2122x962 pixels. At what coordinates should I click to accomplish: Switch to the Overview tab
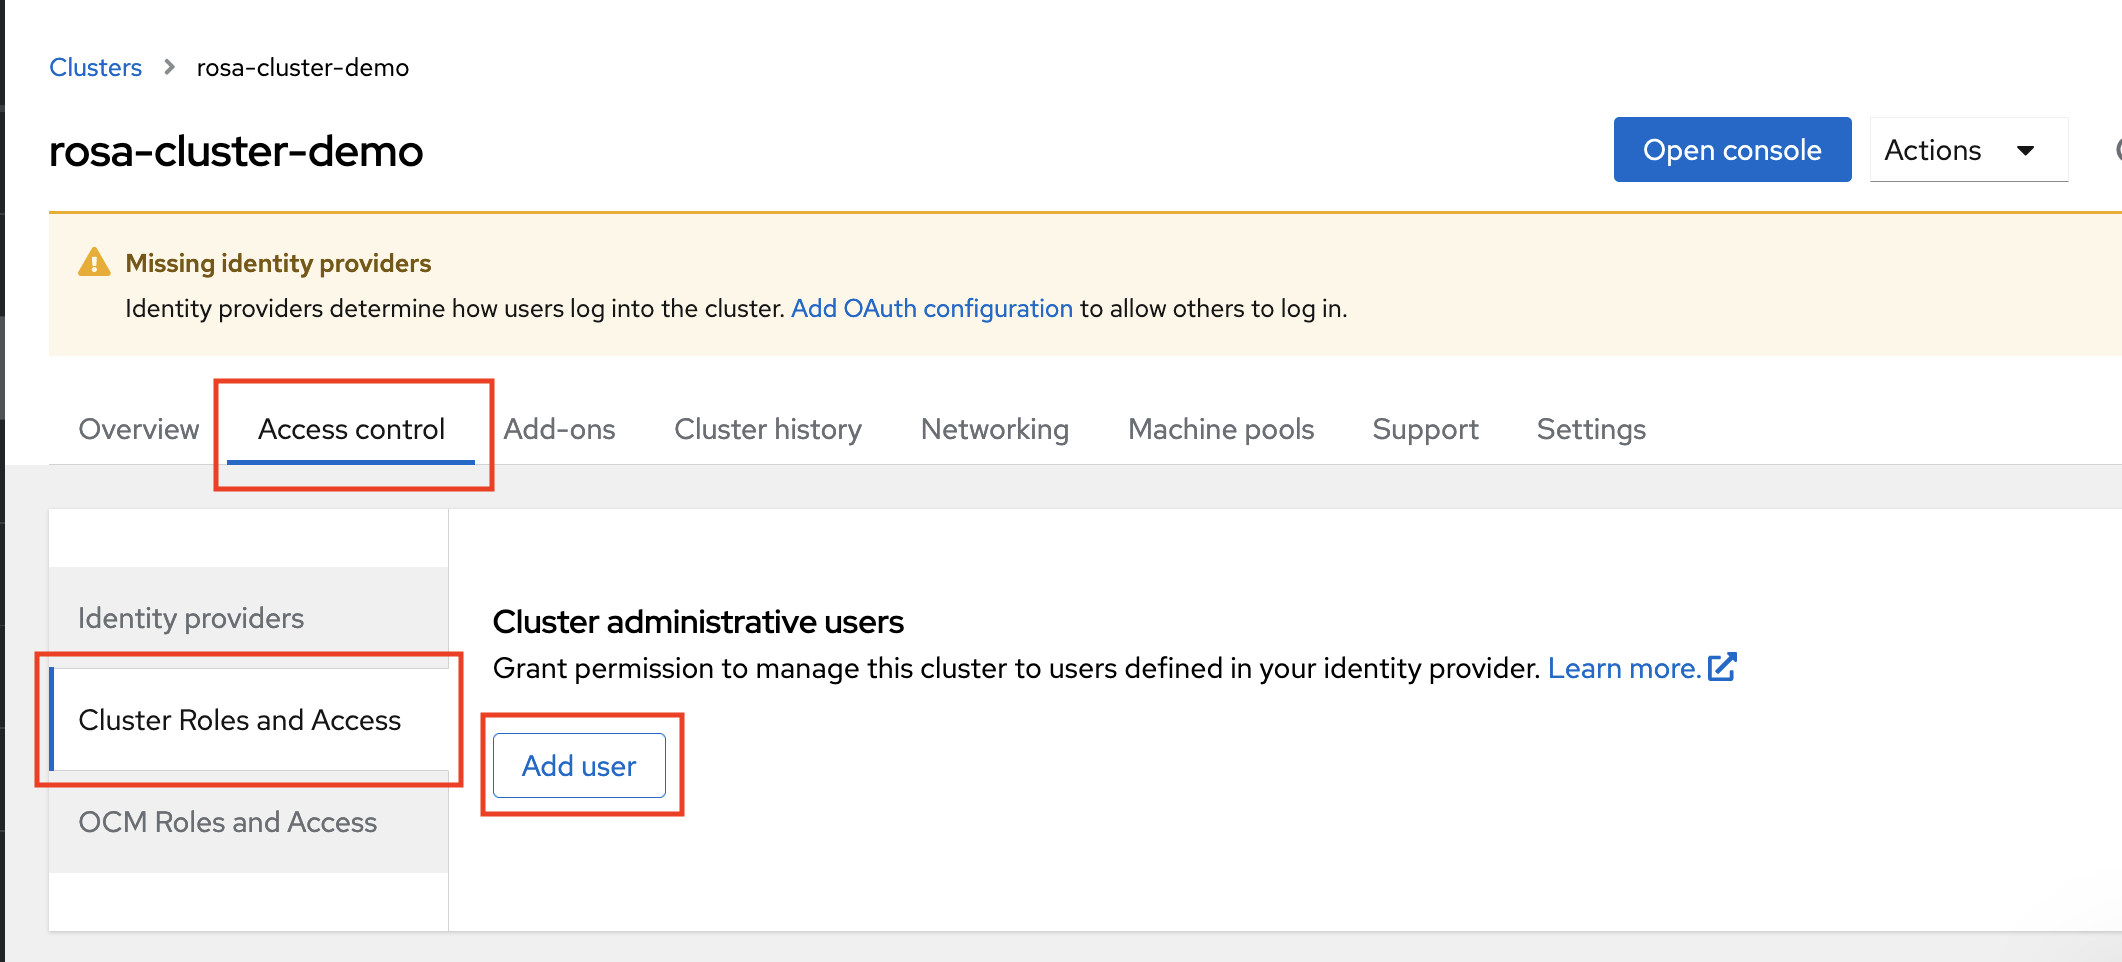point(138,429)
